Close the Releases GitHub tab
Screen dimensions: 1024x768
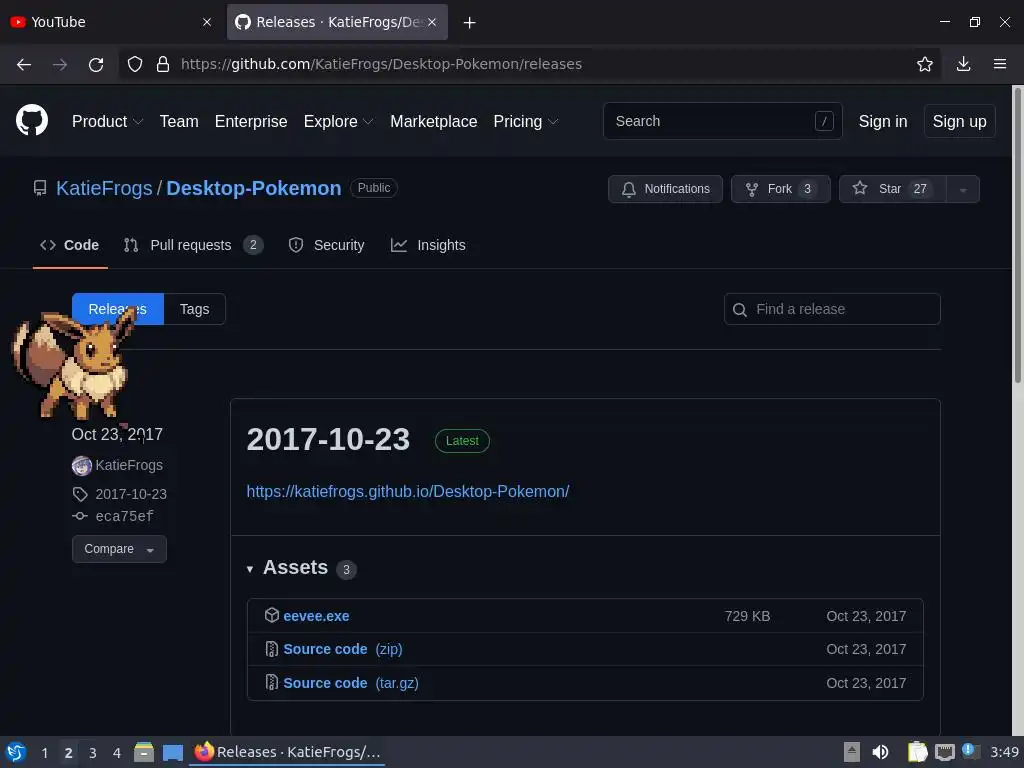click(432, 22)
